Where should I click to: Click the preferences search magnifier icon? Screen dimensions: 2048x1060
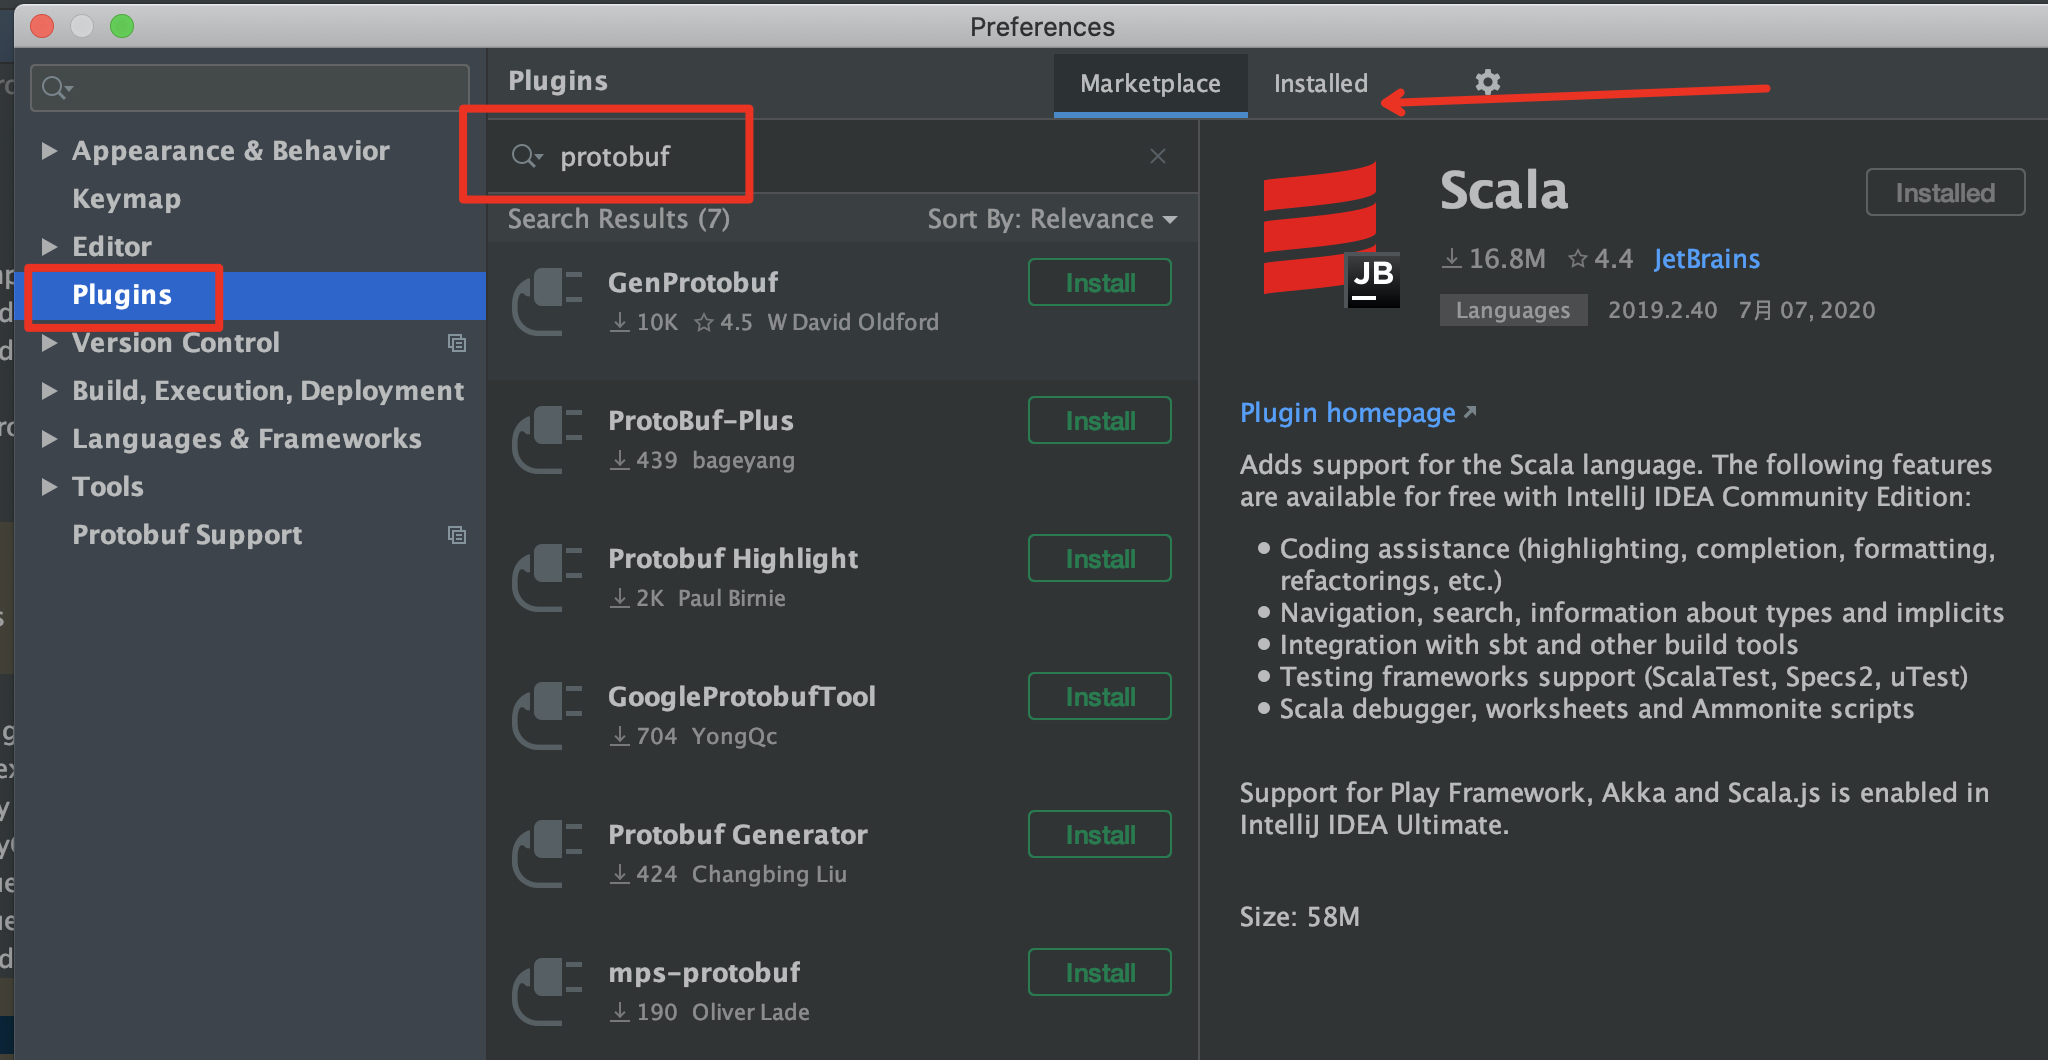coord(57,88)
